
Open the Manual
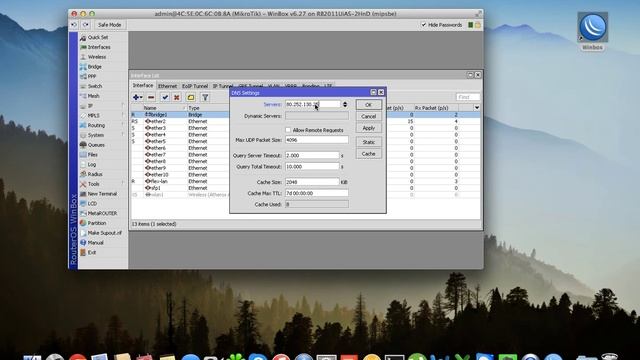point(95,243)
